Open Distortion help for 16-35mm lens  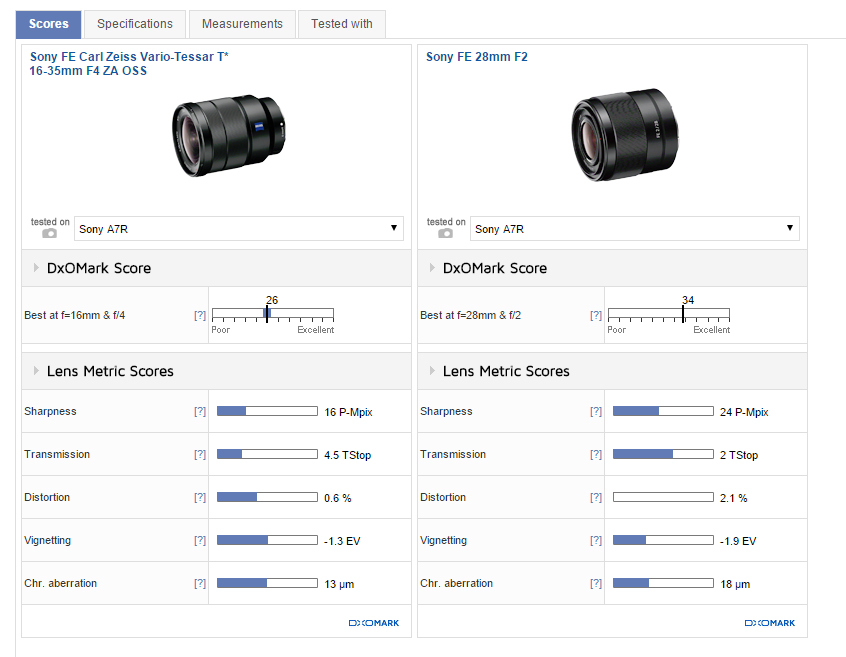[200, 497]
